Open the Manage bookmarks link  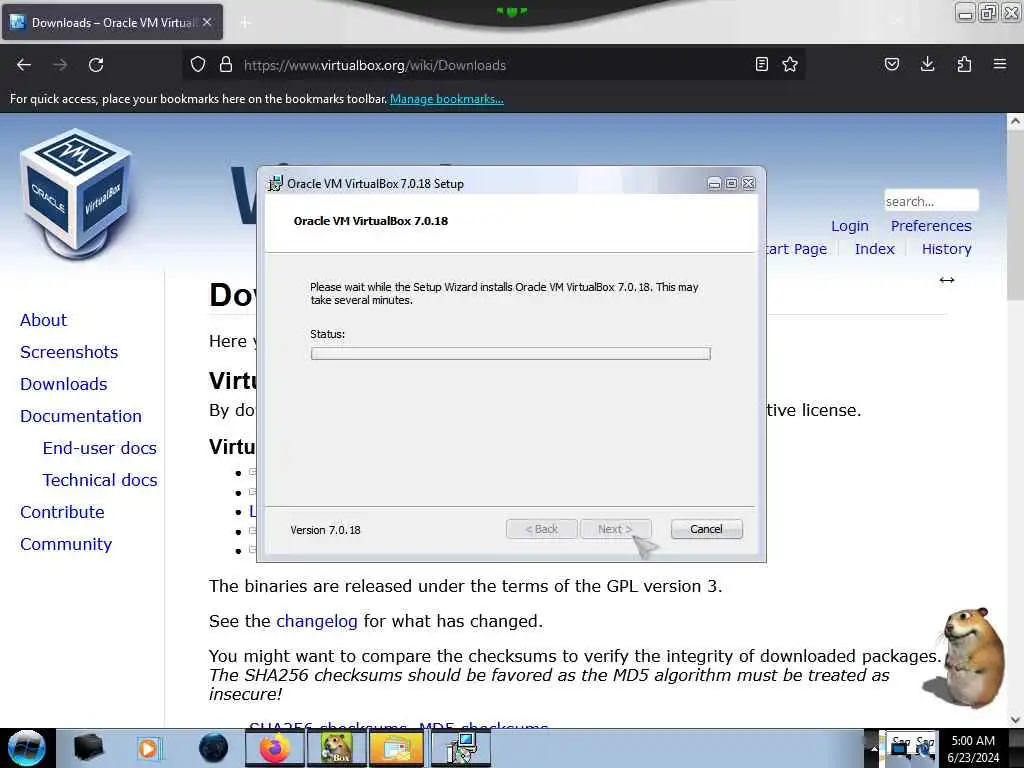pyautogui.click(x=447, y=99)
